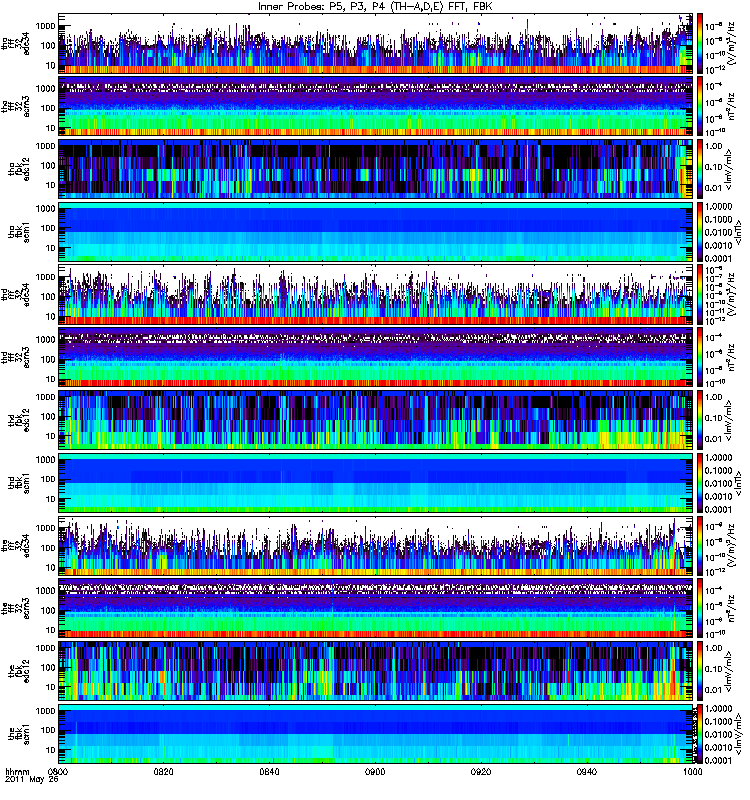The image size is (750, 800).
Task: Click the '2011 May 26' date label
Action: 32,780
